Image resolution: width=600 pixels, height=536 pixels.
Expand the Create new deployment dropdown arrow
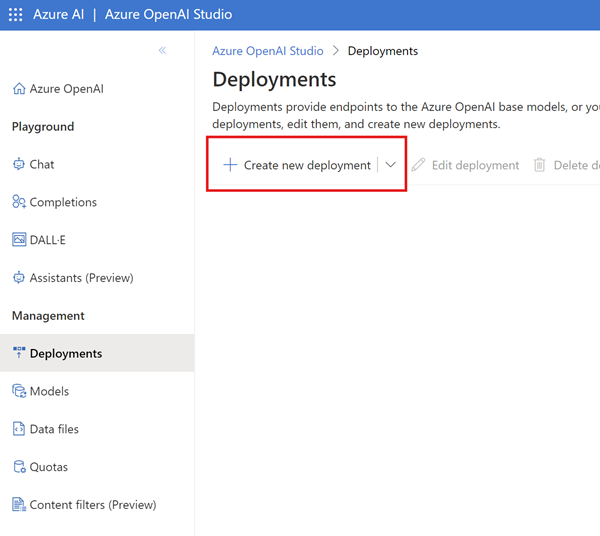point(390,165)
